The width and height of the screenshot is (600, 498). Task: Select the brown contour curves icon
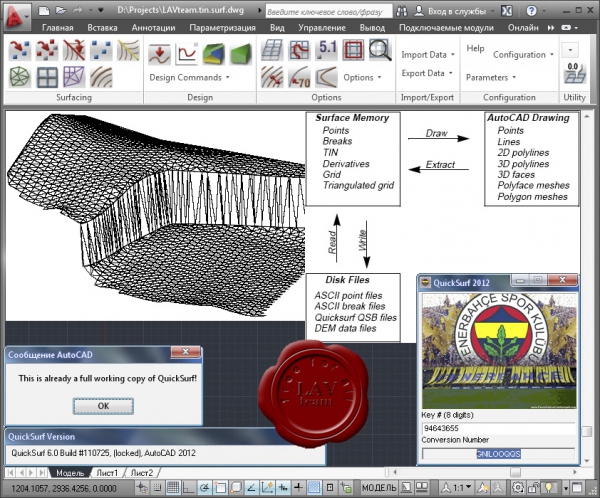(x=101, y=77)
